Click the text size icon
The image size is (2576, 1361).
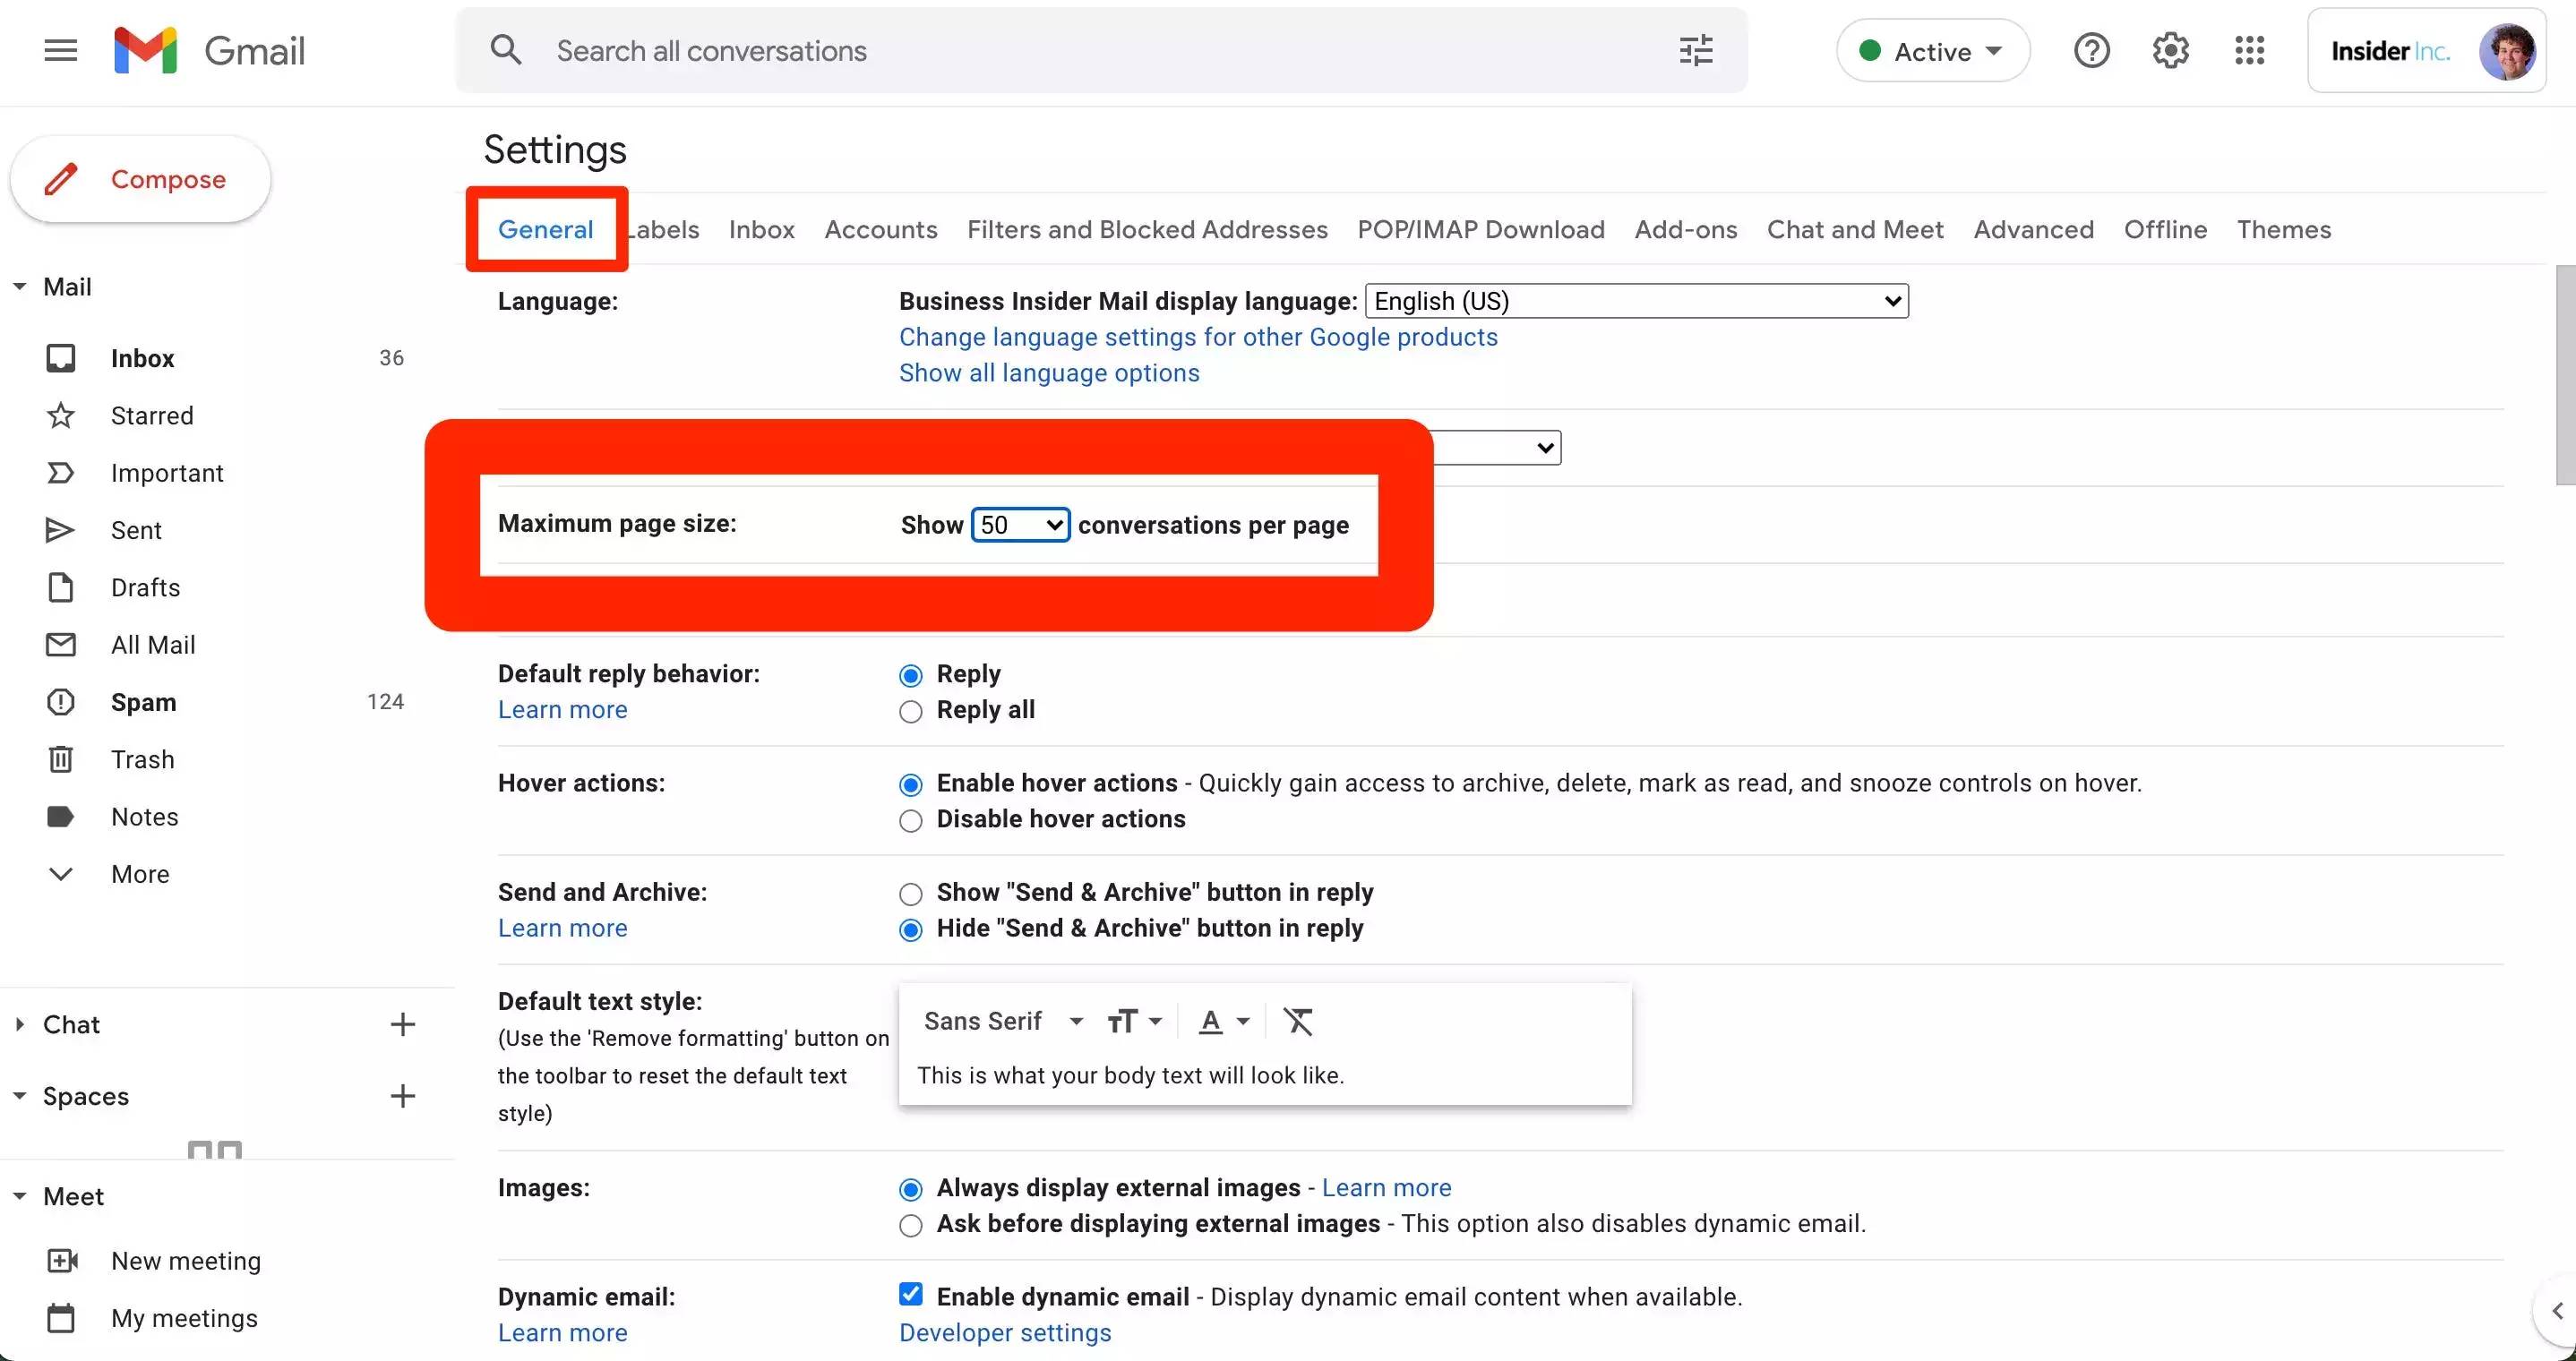(x=1133, y=1021)
